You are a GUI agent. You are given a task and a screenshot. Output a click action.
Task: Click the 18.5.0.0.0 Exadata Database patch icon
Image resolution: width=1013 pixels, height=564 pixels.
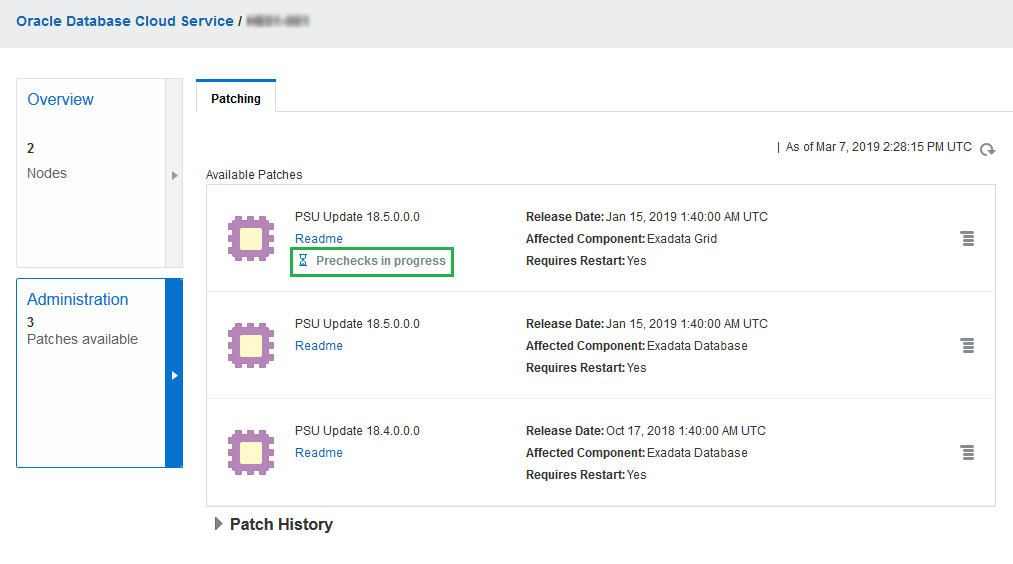click(250, 345)
